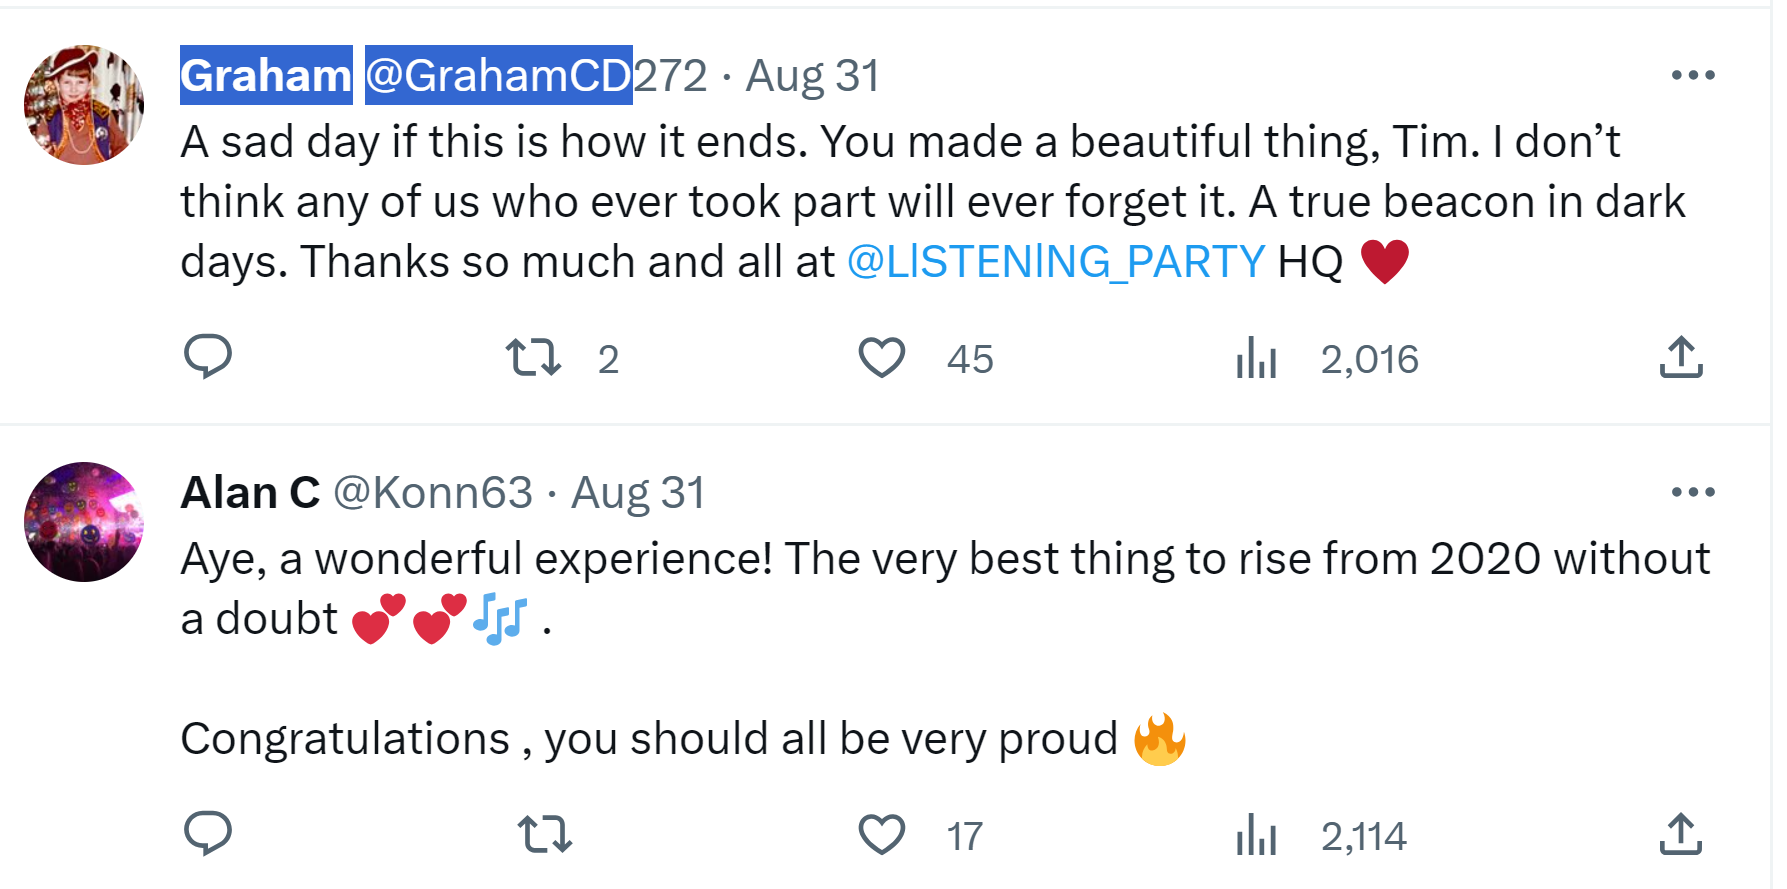
Task: Open Alan C's profile via display name
Action: pyautogui.click(x=250, y=493)
